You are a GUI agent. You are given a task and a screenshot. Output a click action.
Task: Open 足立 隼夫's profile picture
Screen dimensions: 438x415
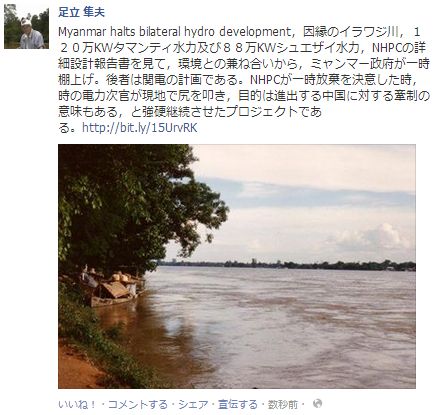pos(27,27)
